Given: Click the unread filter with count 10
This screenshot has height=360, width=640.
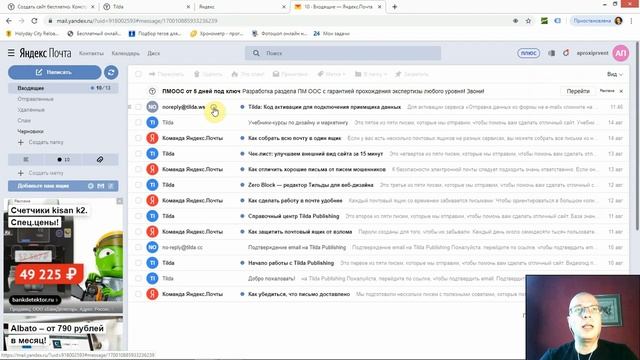Looking at the screenshot, I should [63, 160].
